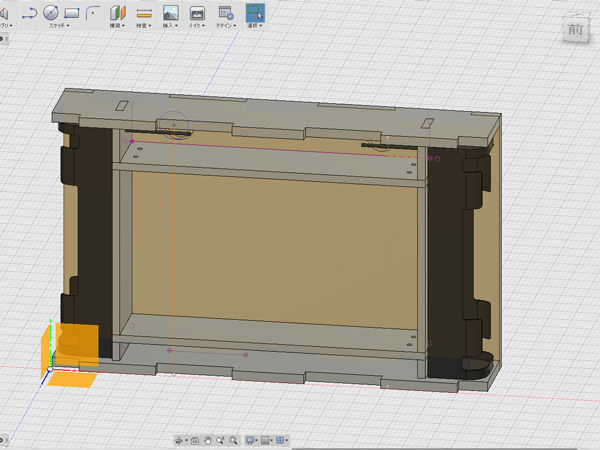This screenshot has width=600, height=450.
Task: Click the Look At tool
Action: [196, 439]
